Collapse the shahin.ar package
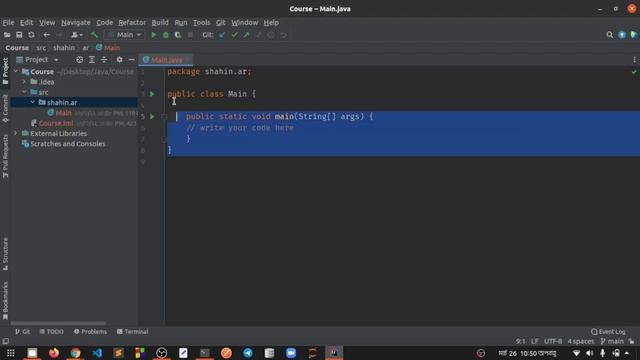The image size is (640, 360). [x=33, y=102]
